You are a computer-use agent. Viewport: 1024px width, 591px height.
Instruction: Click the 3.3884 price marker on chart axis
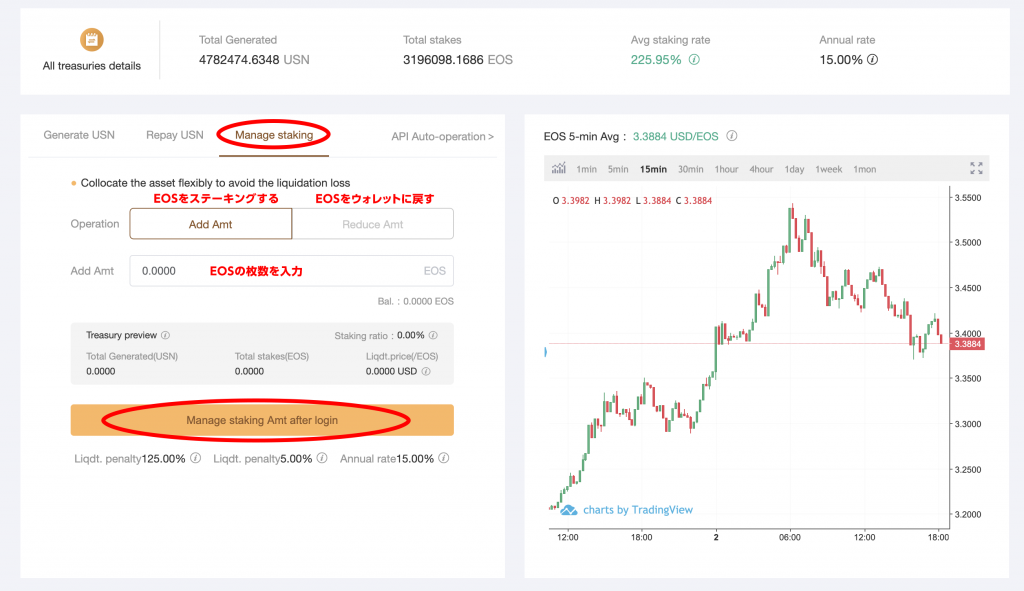(x=968, y=344)
